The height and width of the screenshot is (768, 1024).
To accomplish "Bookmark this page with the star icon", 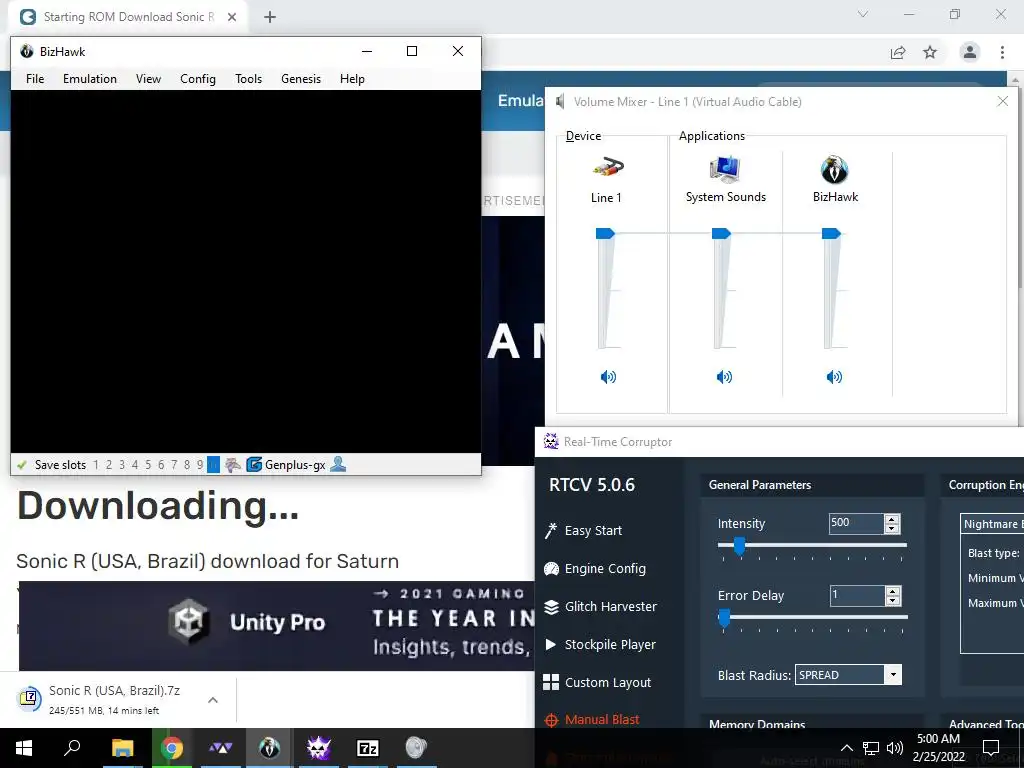I will coord(930,52).
